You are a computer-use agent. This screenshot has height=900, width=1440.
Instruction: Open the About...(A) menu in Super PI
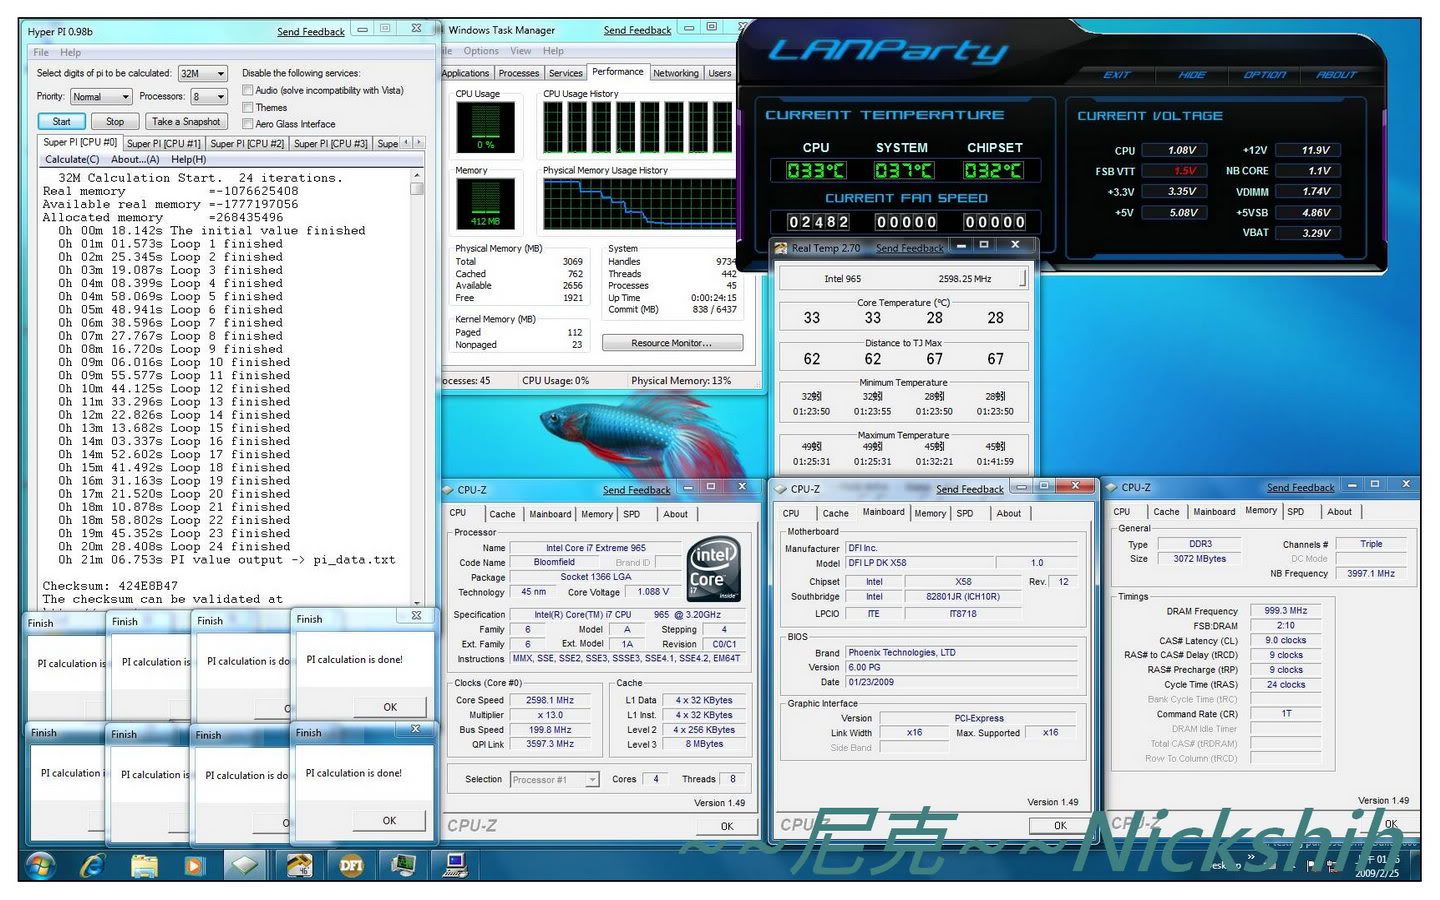click(x=135, y=159)
